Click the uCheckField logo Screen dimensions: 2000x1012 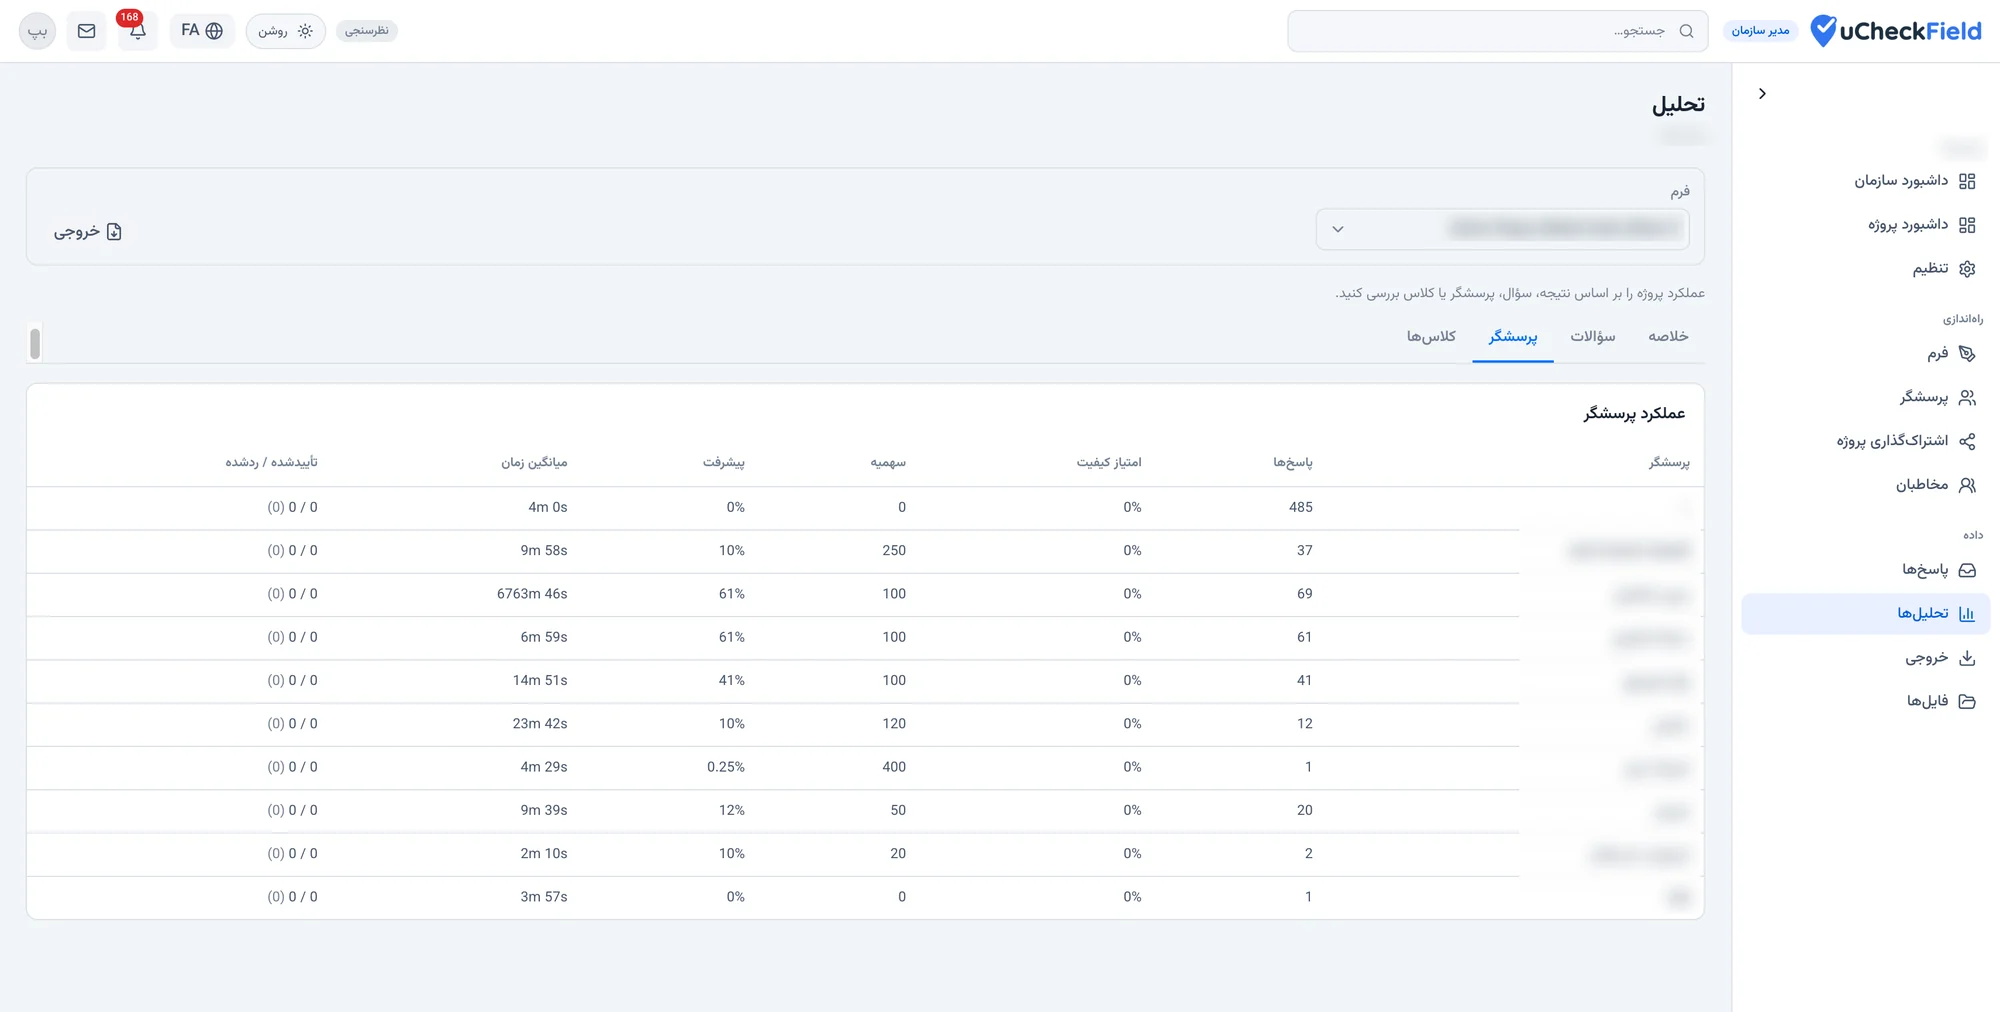[1896, 31]
